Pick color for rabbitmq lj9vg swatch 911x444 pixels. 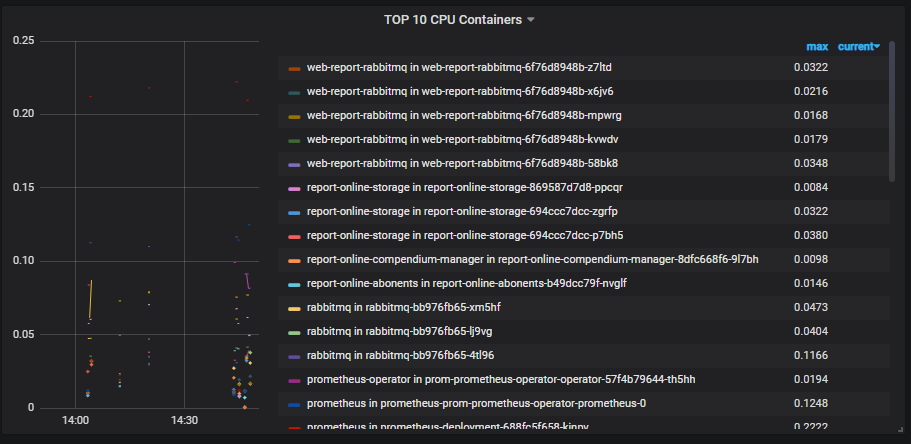(294, 332)
